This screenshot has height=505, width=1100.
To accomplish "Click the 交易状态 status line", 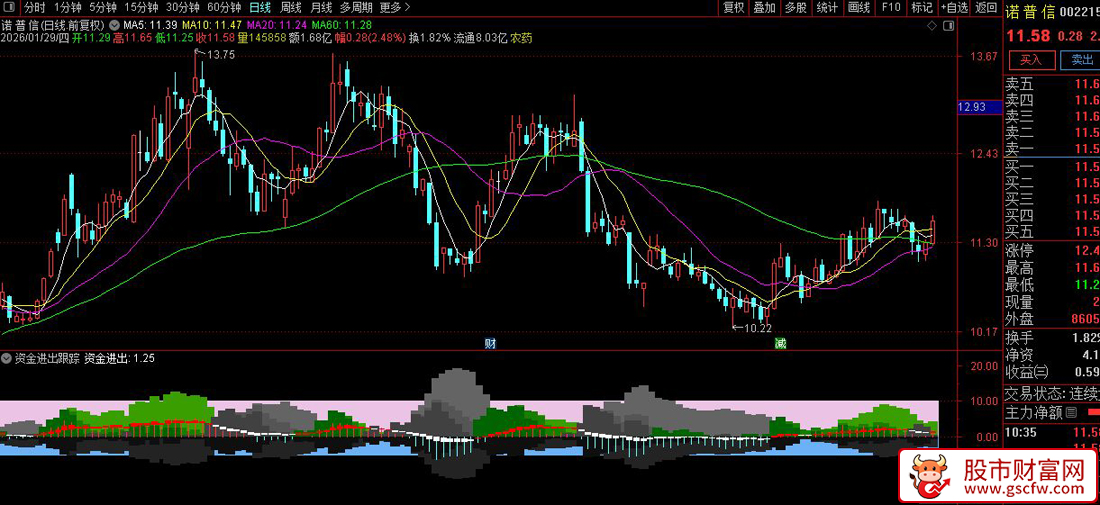I will point(1052,393).
